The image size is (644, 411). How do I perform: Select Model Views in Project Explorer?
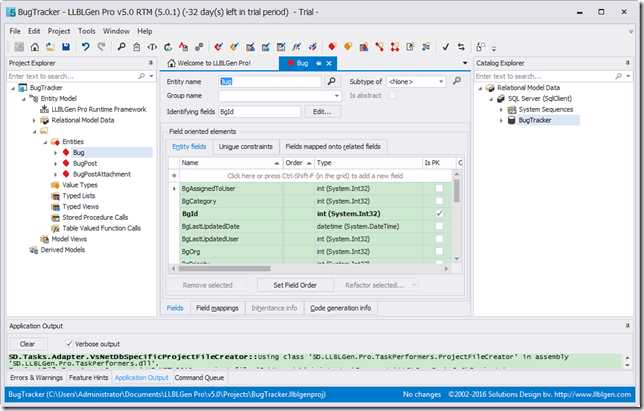coord(69,239)
